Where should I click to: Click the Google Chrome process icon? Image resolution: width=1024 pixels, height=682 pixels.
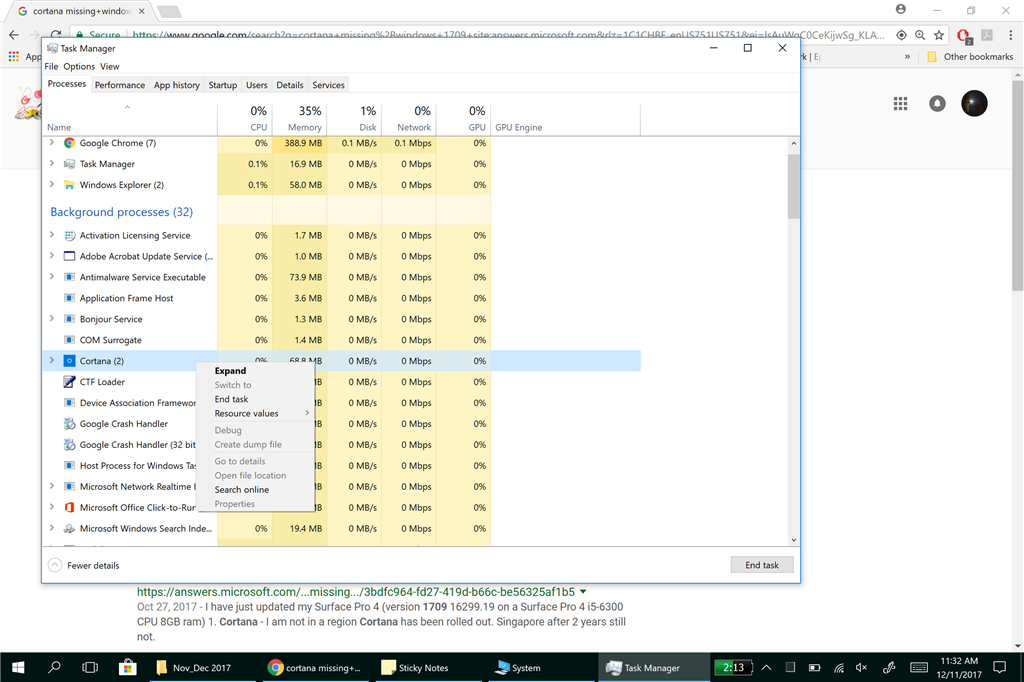click(69, 143)
